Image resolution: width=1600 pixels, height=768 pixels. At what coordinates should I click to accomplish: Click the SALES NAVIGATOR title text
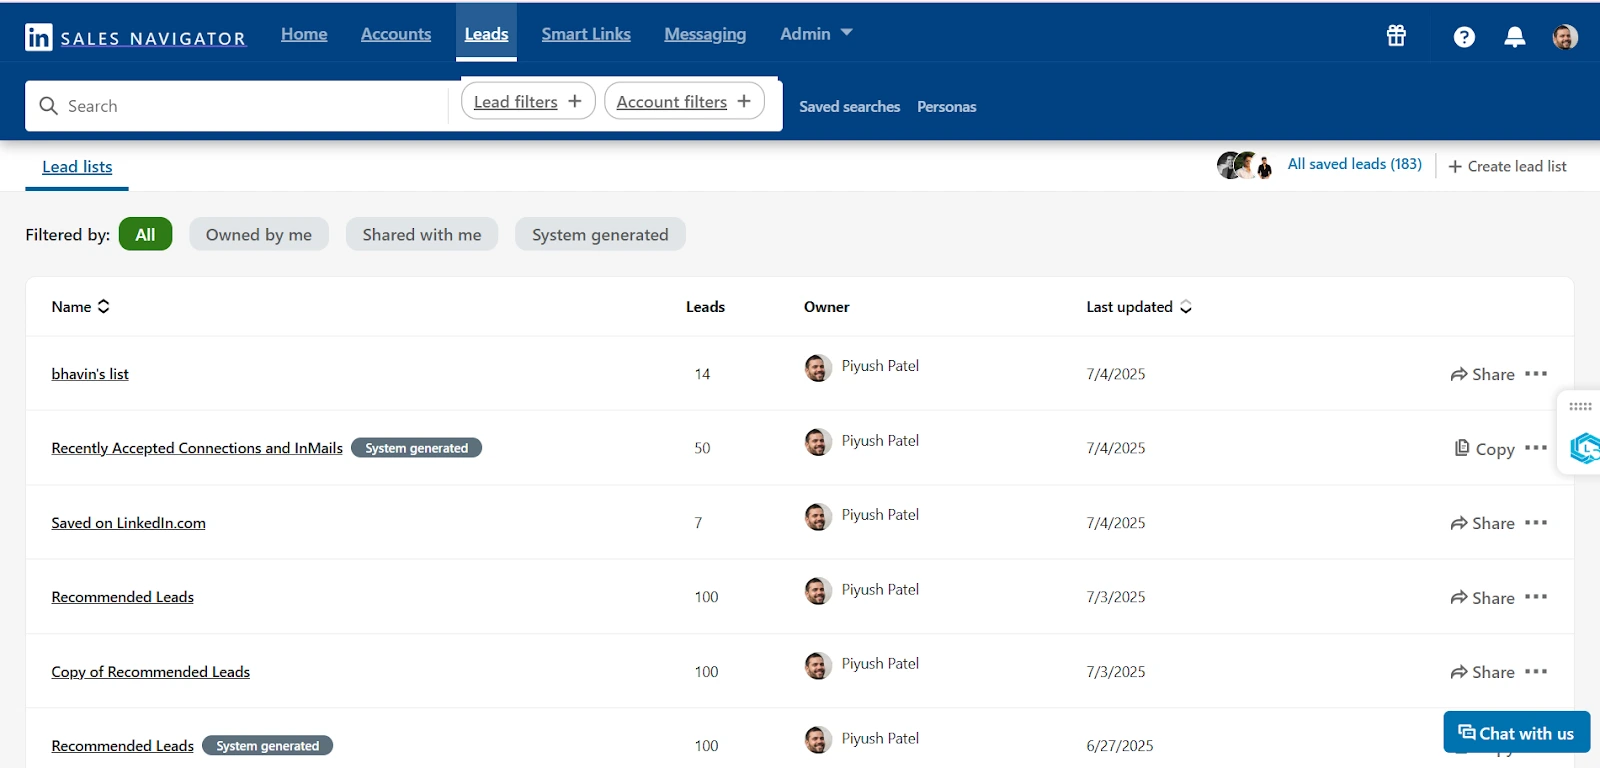153,38
